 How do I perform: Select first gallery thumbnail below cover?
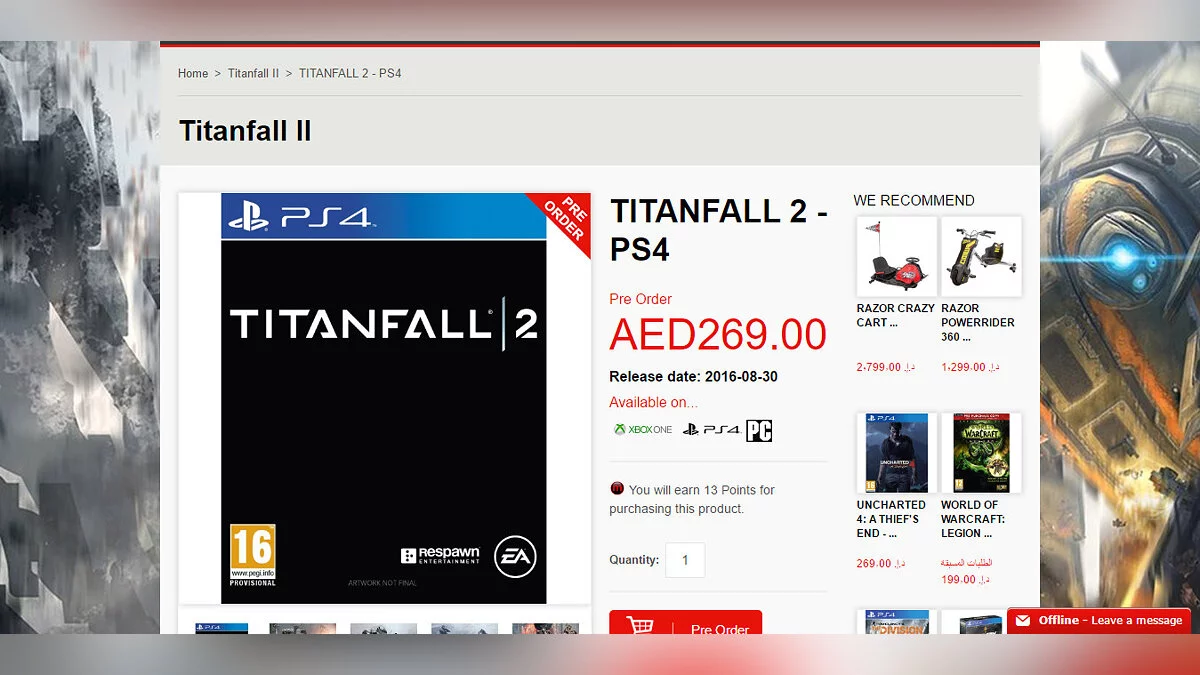(x=221, y=629)
